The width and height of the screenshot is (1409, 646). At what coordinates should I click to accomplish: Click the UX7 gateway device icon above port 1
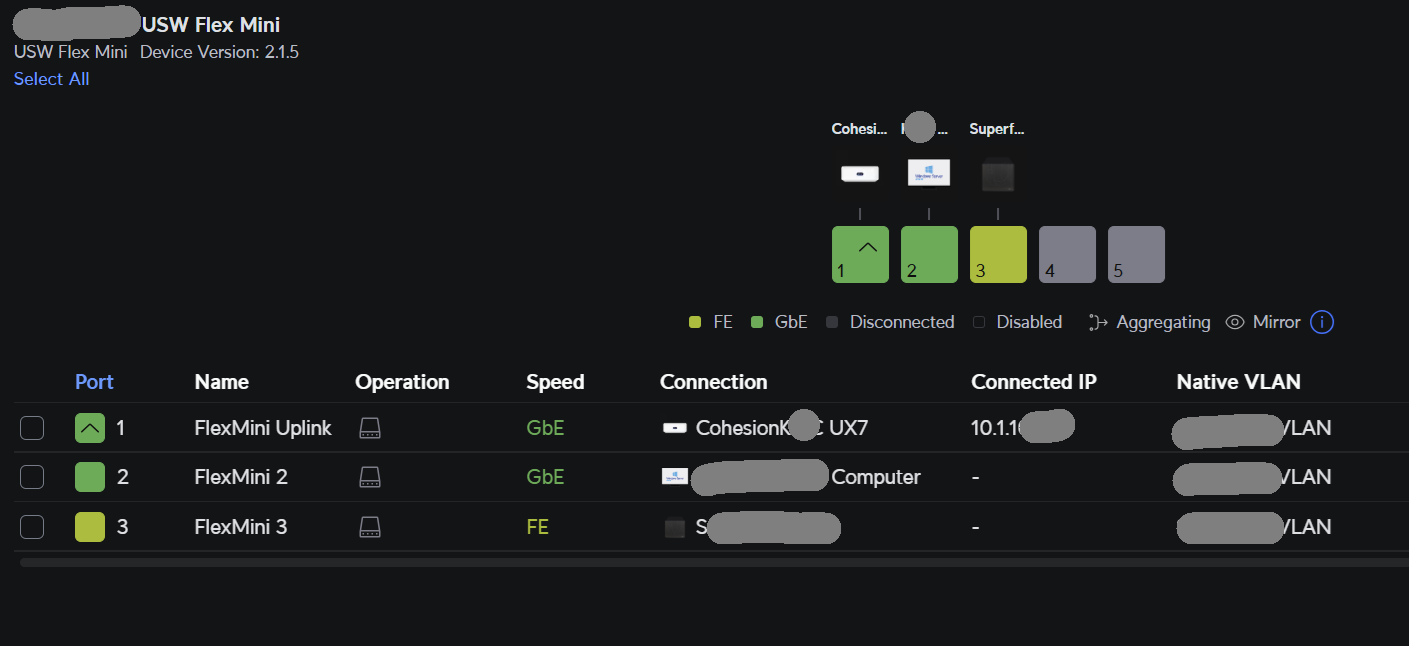tap(860, 174)
